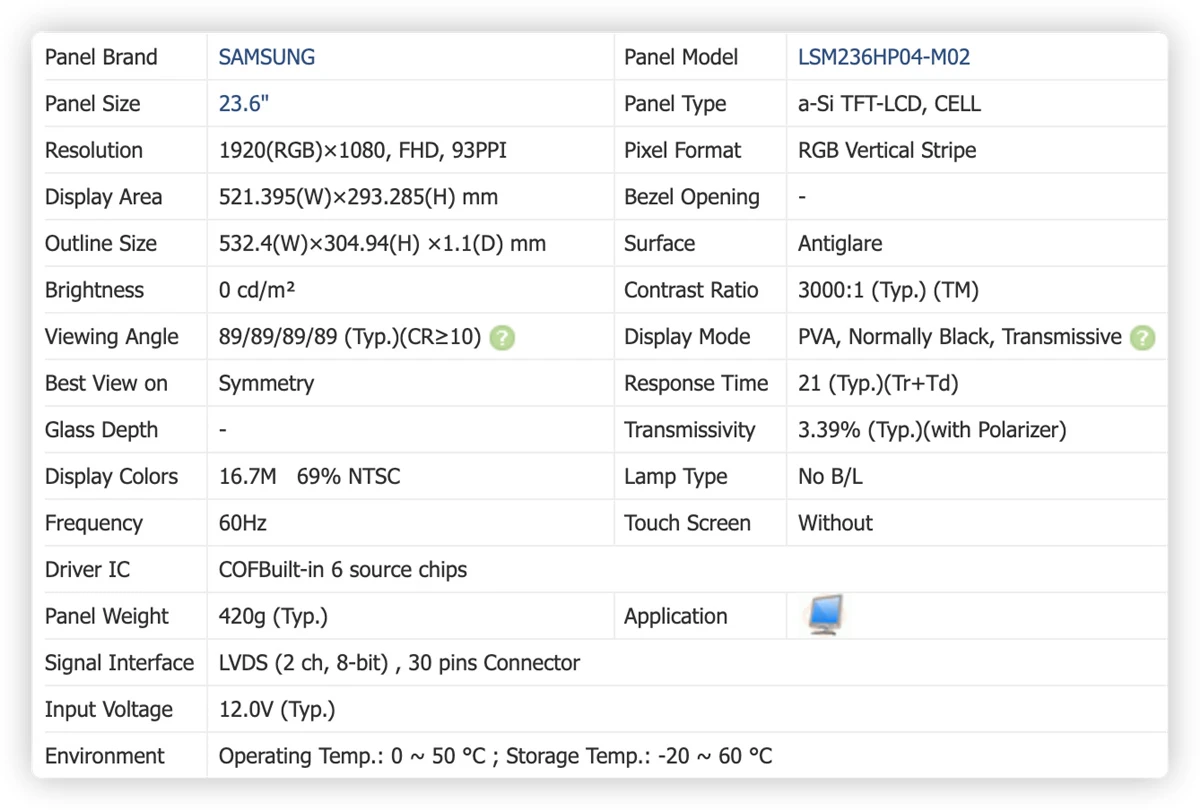Click the response time value 21 (Typ.)(Tr+Td)
1200x810 pixels.
pyautogui.click(x=878, y=384)
